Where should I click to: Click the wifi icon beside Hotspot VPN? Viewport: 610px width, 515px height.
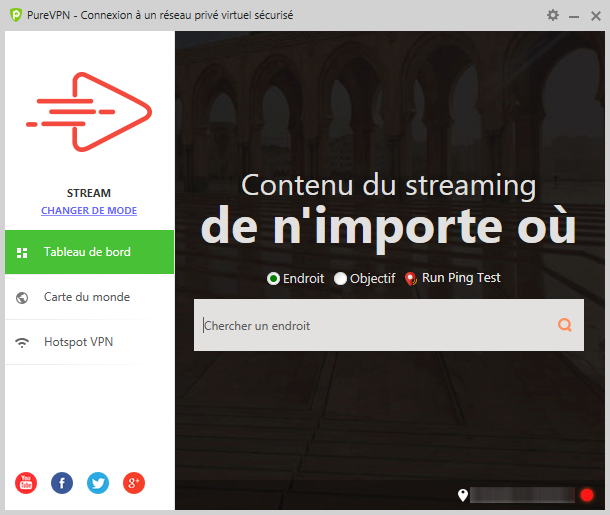[22, 343]
